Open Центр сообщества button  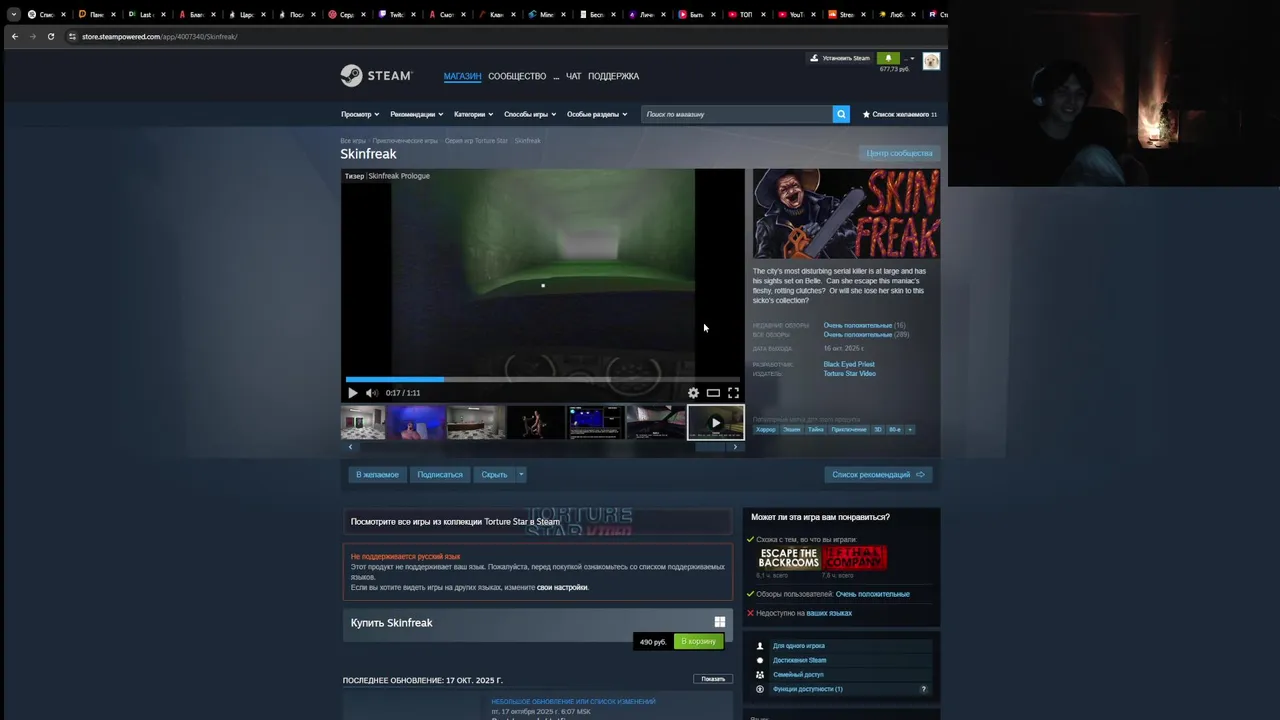point(899,153)
